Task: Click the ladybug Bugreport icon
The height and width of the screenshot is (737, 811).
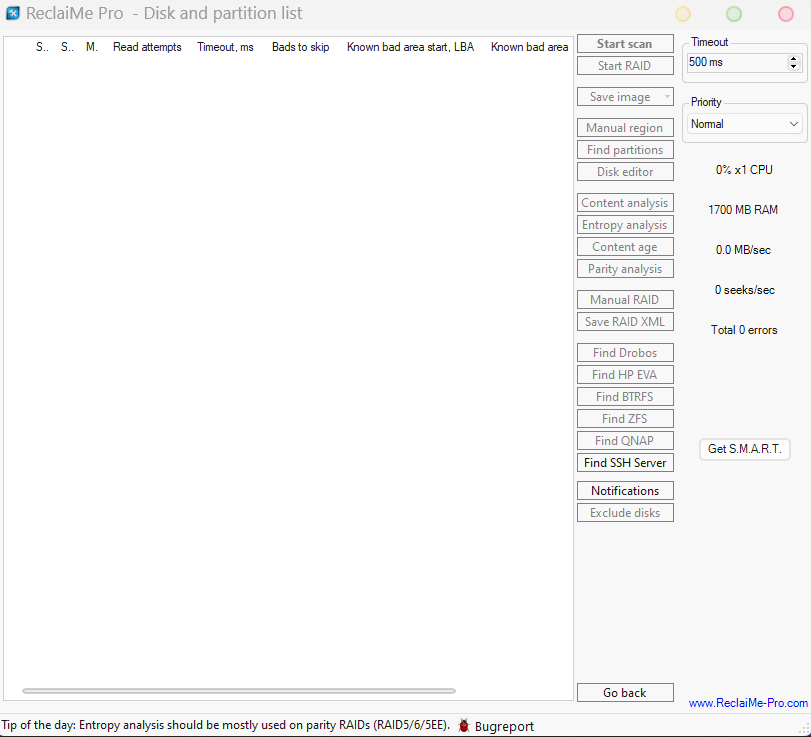Action: point(463,726)
